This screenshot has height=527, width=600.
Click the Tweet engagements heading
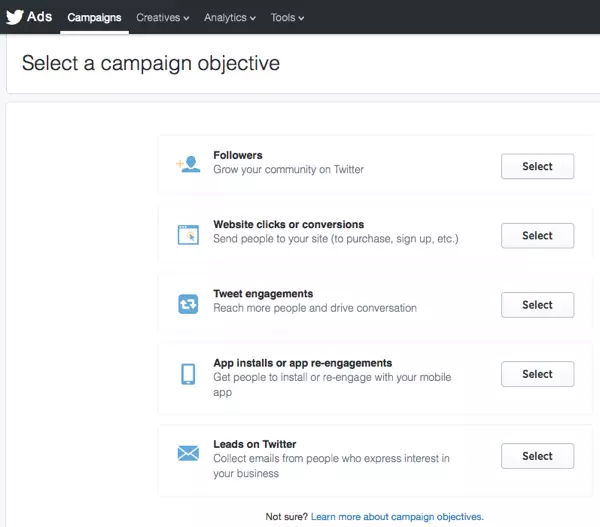point(263,294)
